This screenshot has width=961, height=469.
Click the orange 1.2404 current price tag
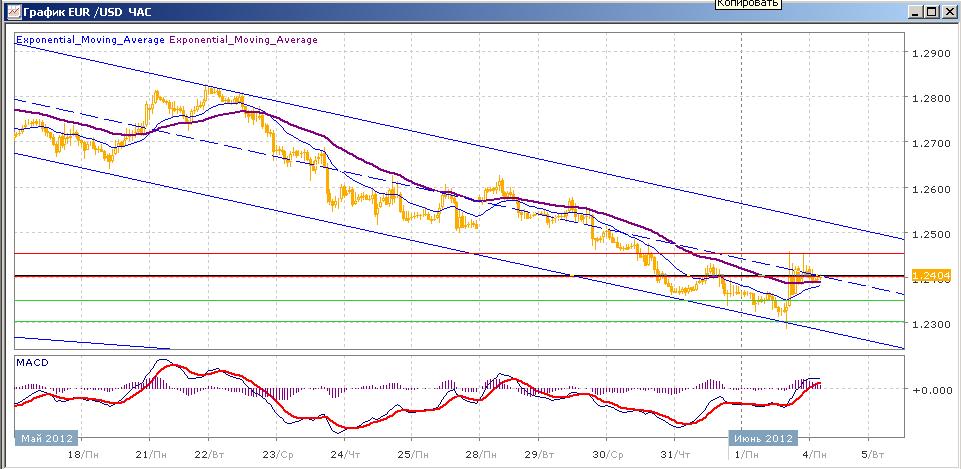coord(930,276)
